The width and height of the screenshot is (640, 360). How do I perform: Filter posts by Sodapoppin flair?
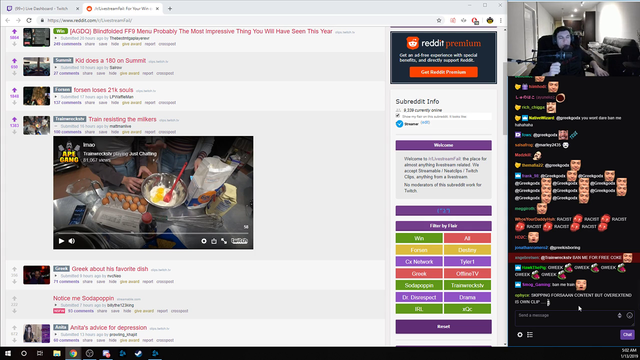(419, 286)
